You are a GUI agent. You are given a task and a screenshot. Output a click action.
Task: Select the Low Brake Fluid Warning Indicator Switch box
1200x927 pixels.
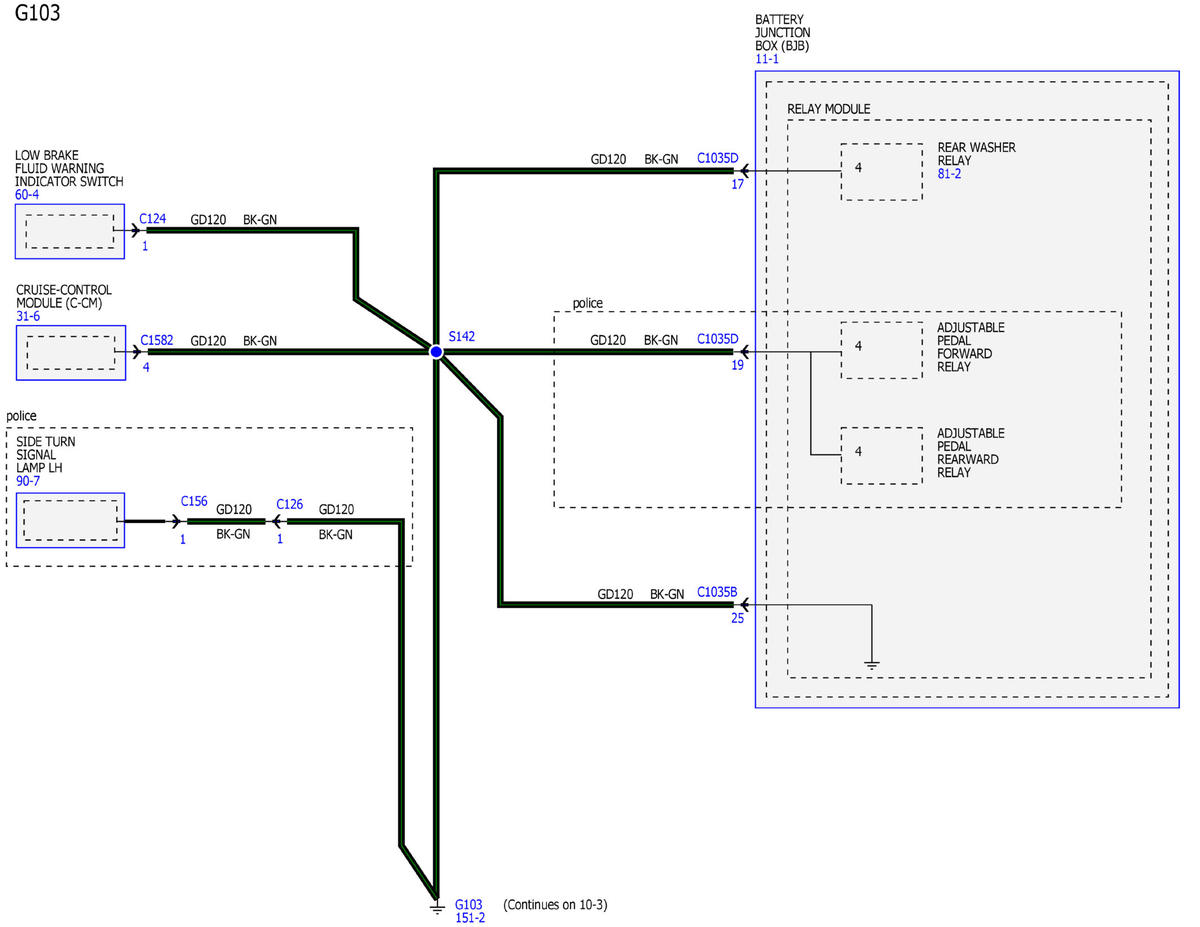pos(70,232)
